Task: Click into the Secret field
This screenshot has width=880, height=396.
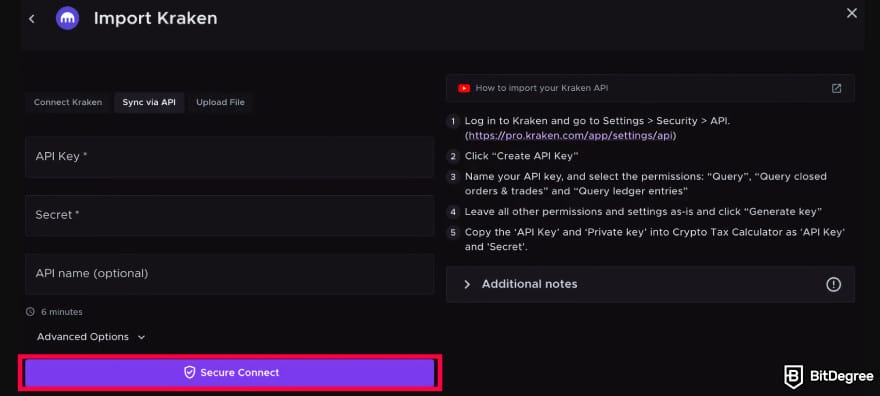Action: (x=229, y=215)
